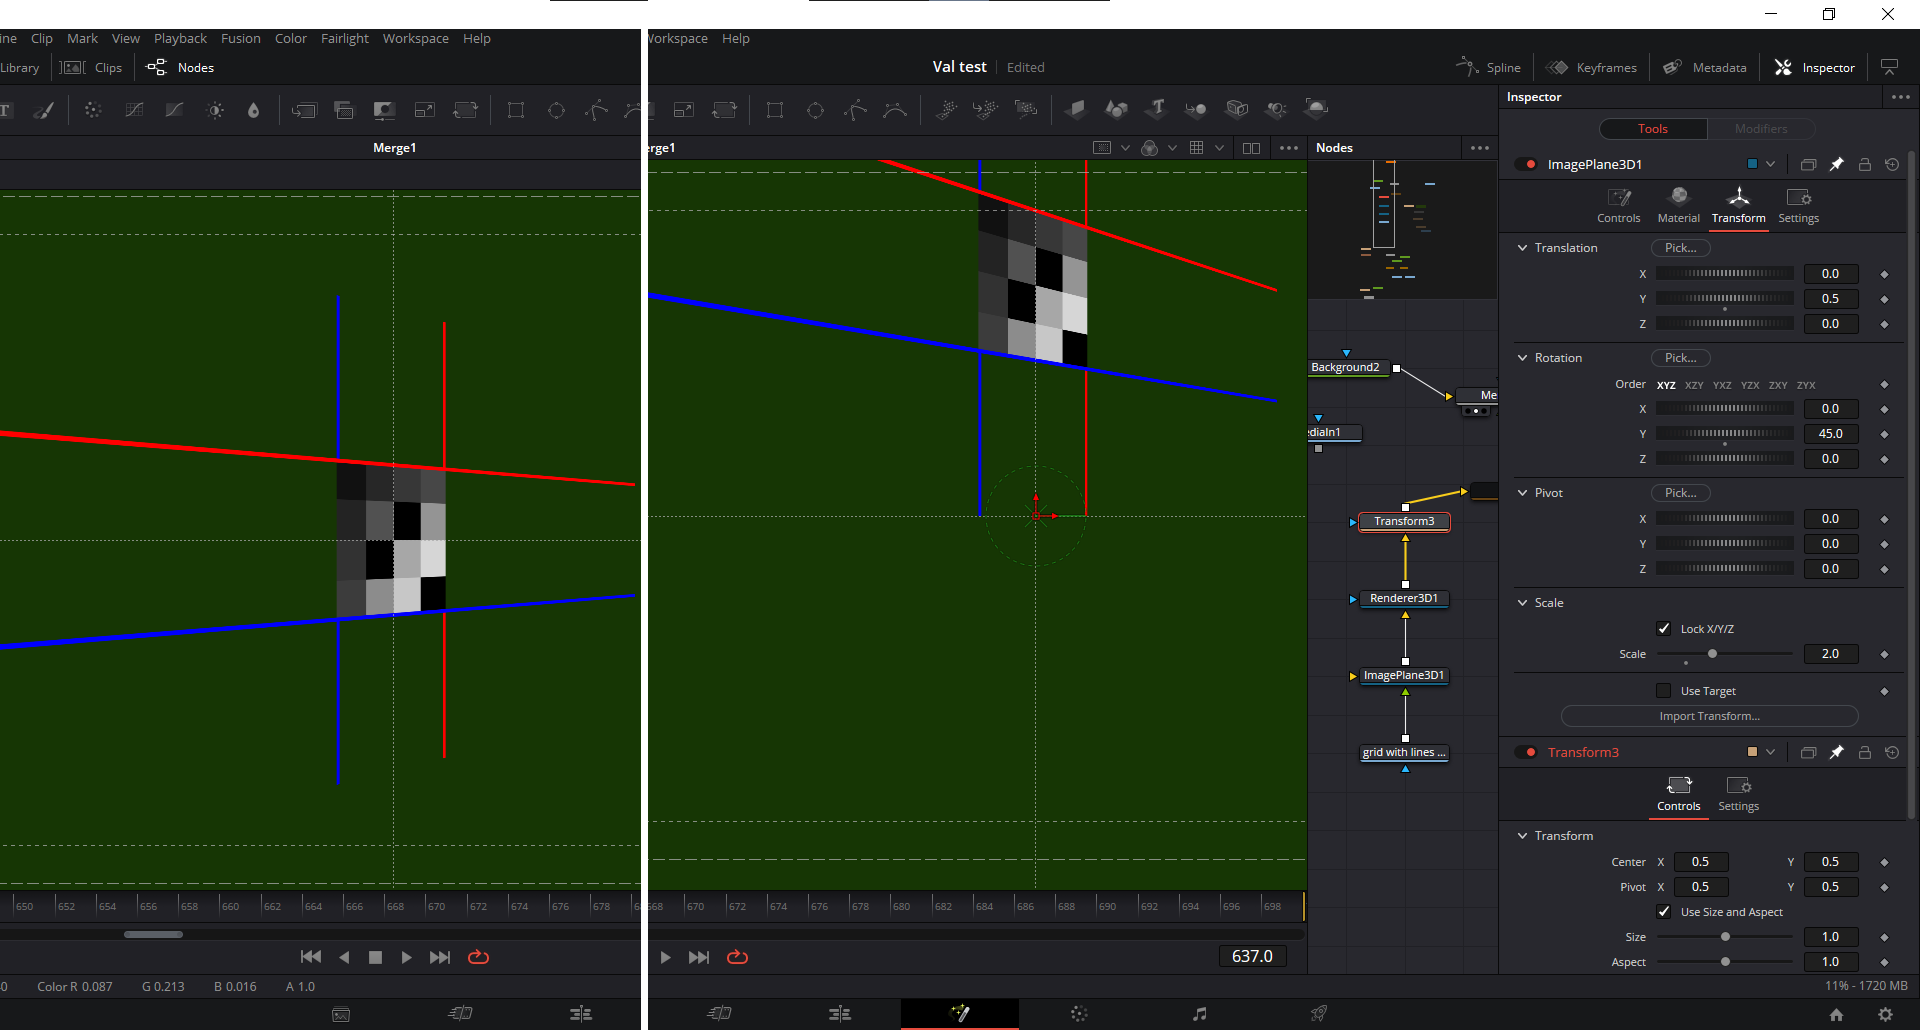Toggle the Inspector panel button

pyautogui.click(x=1814, y=67)
